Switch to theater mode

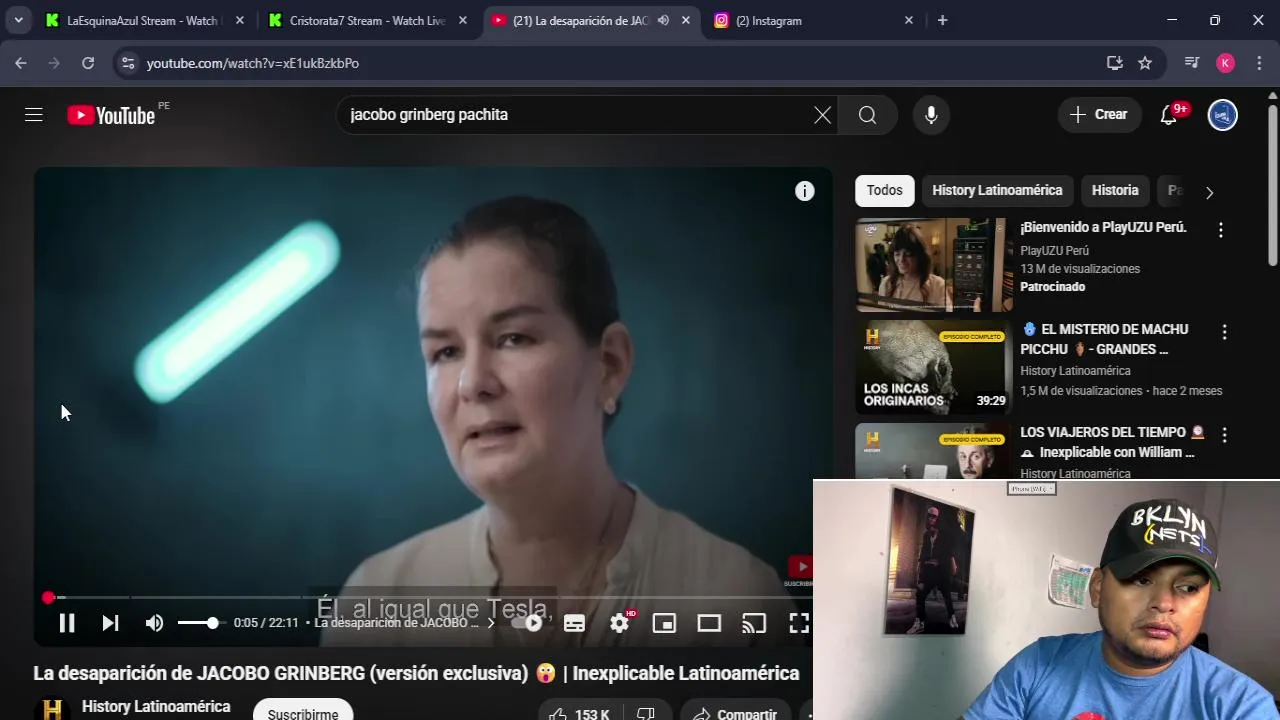coord(709,623)
